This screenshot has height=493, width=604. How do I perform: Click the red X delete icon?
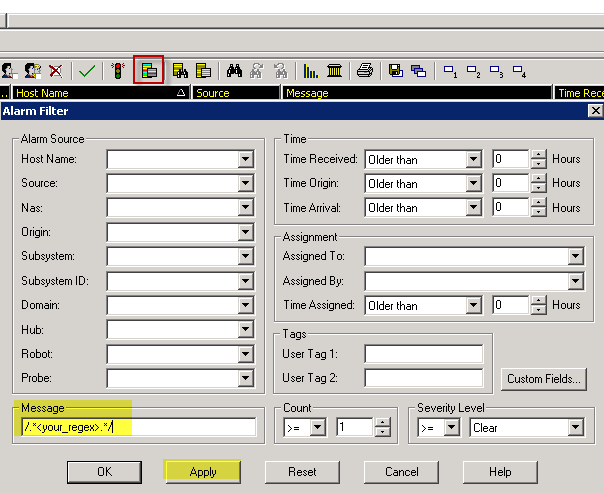pyautogui.click(x=56, y=71)
